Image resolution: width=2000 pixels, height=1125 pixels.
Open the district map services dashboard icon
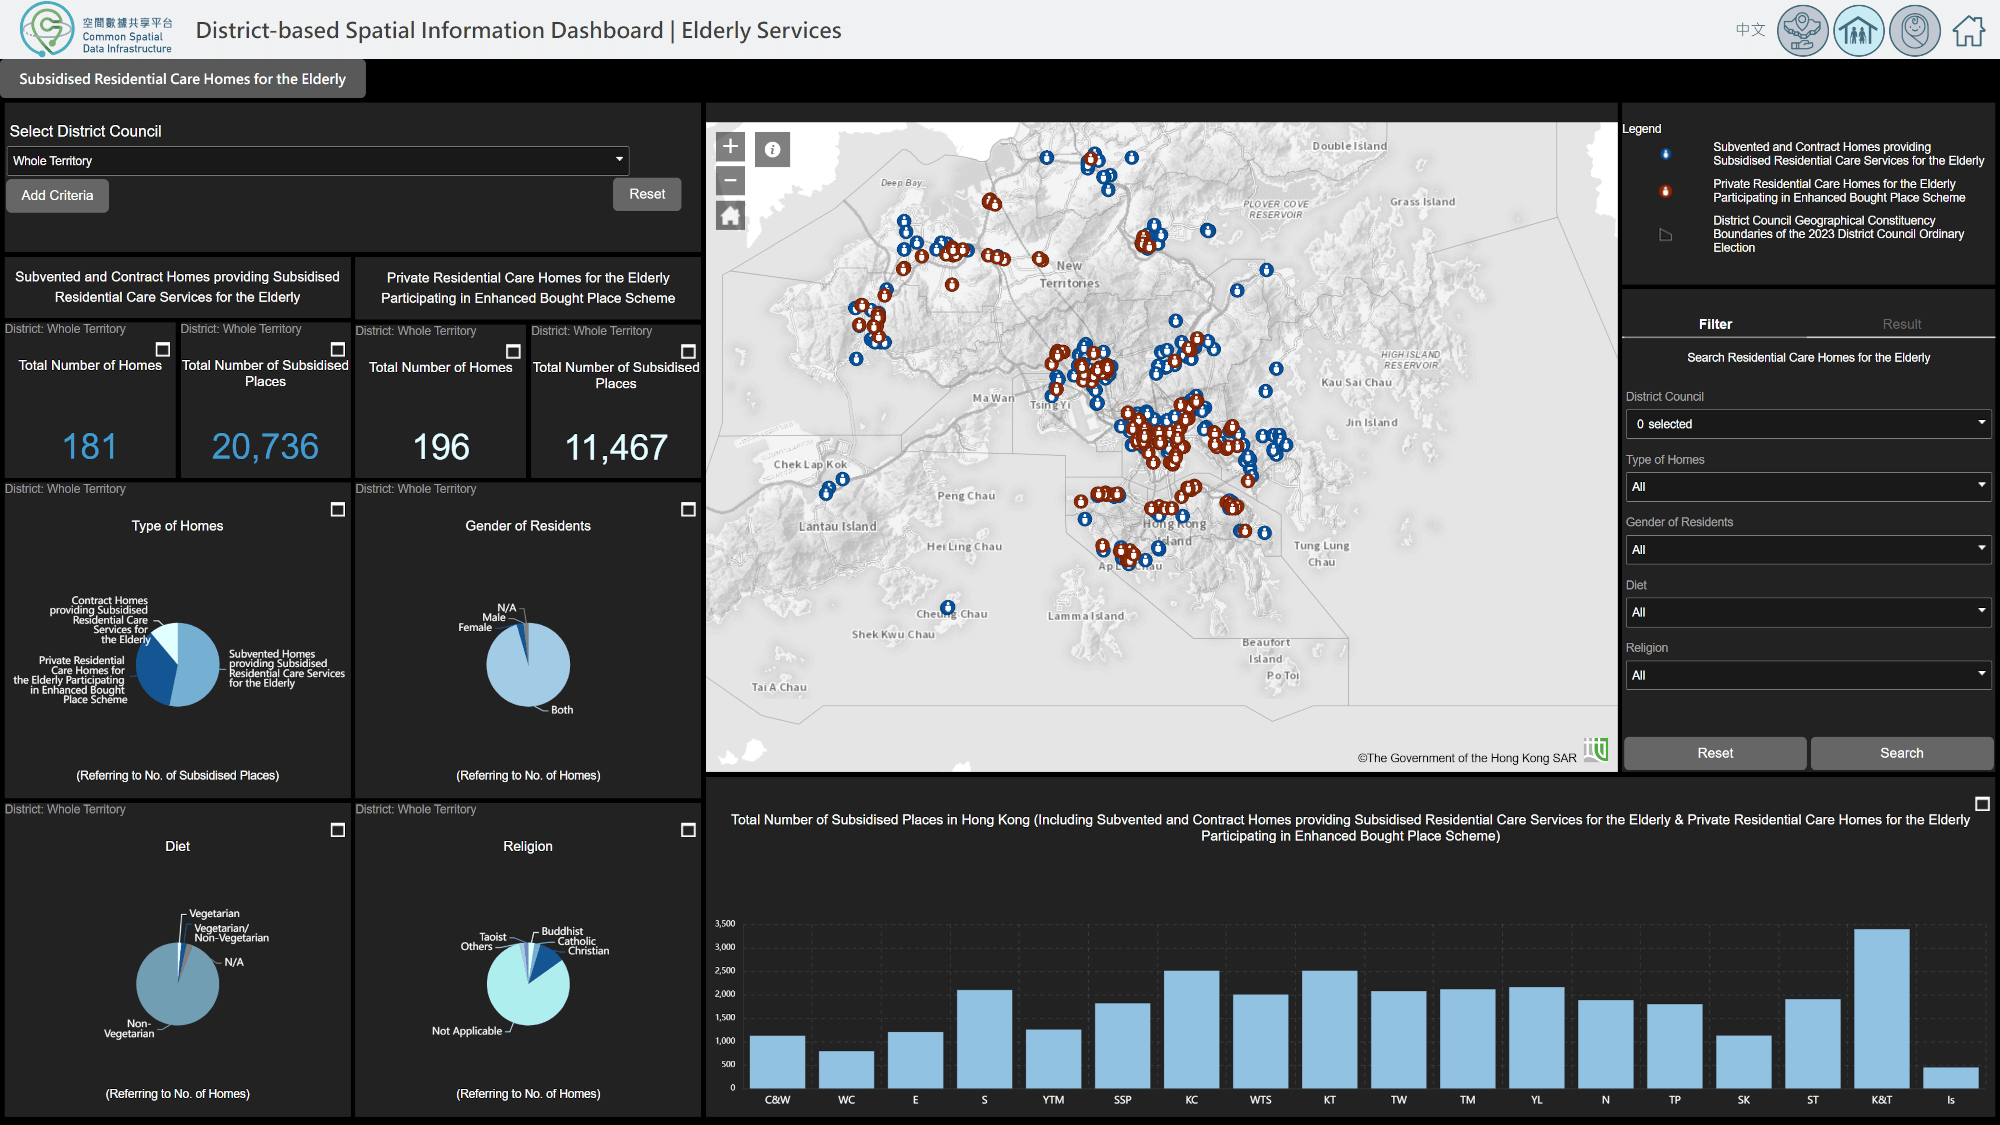coord(1802,30)
